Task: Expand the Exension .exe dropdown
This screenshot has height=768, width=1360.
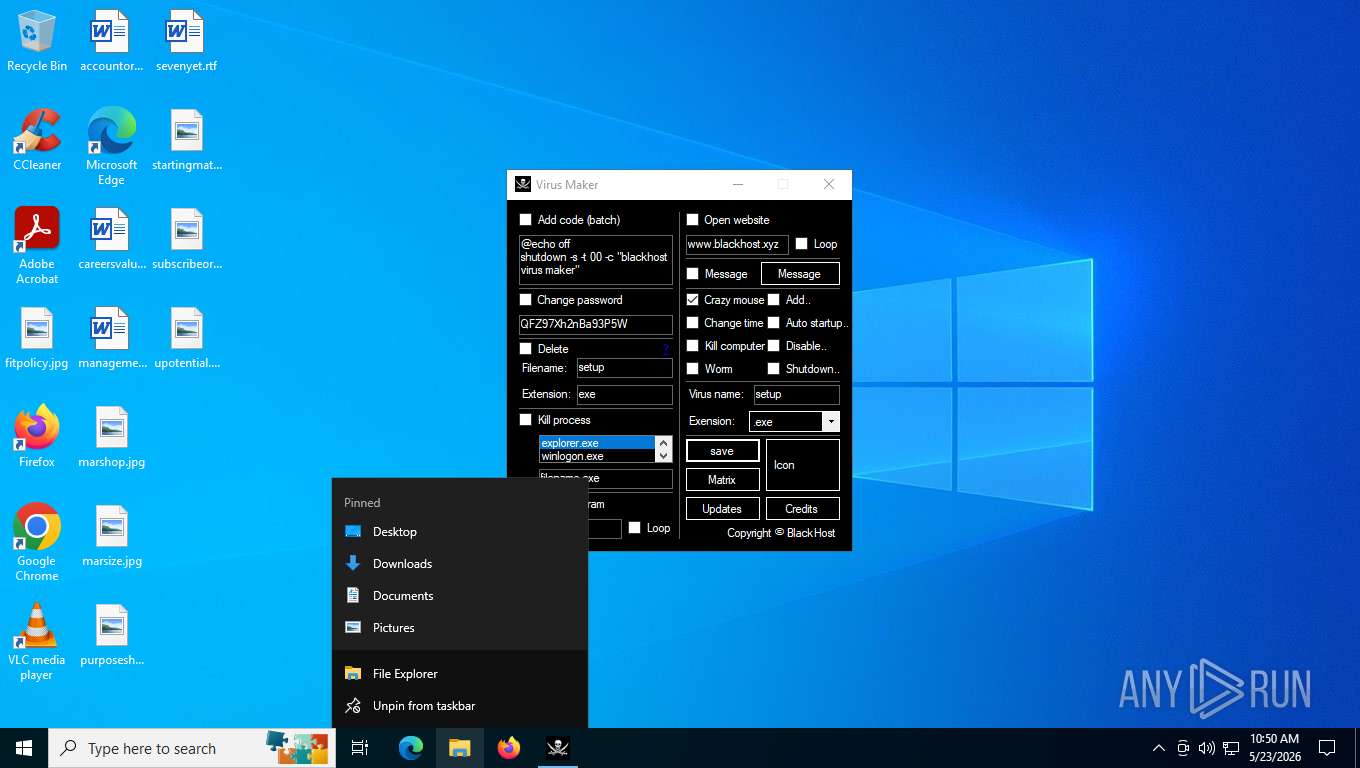Action: click(x=830, y=422)
